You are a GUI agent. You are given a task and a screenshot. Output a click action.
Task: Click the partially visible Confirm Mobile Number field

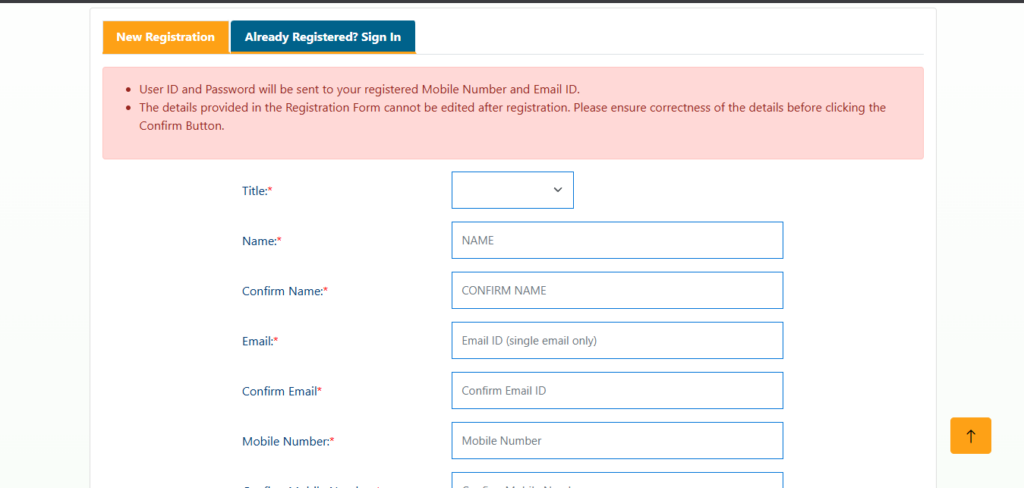click(x=617, y=481)
